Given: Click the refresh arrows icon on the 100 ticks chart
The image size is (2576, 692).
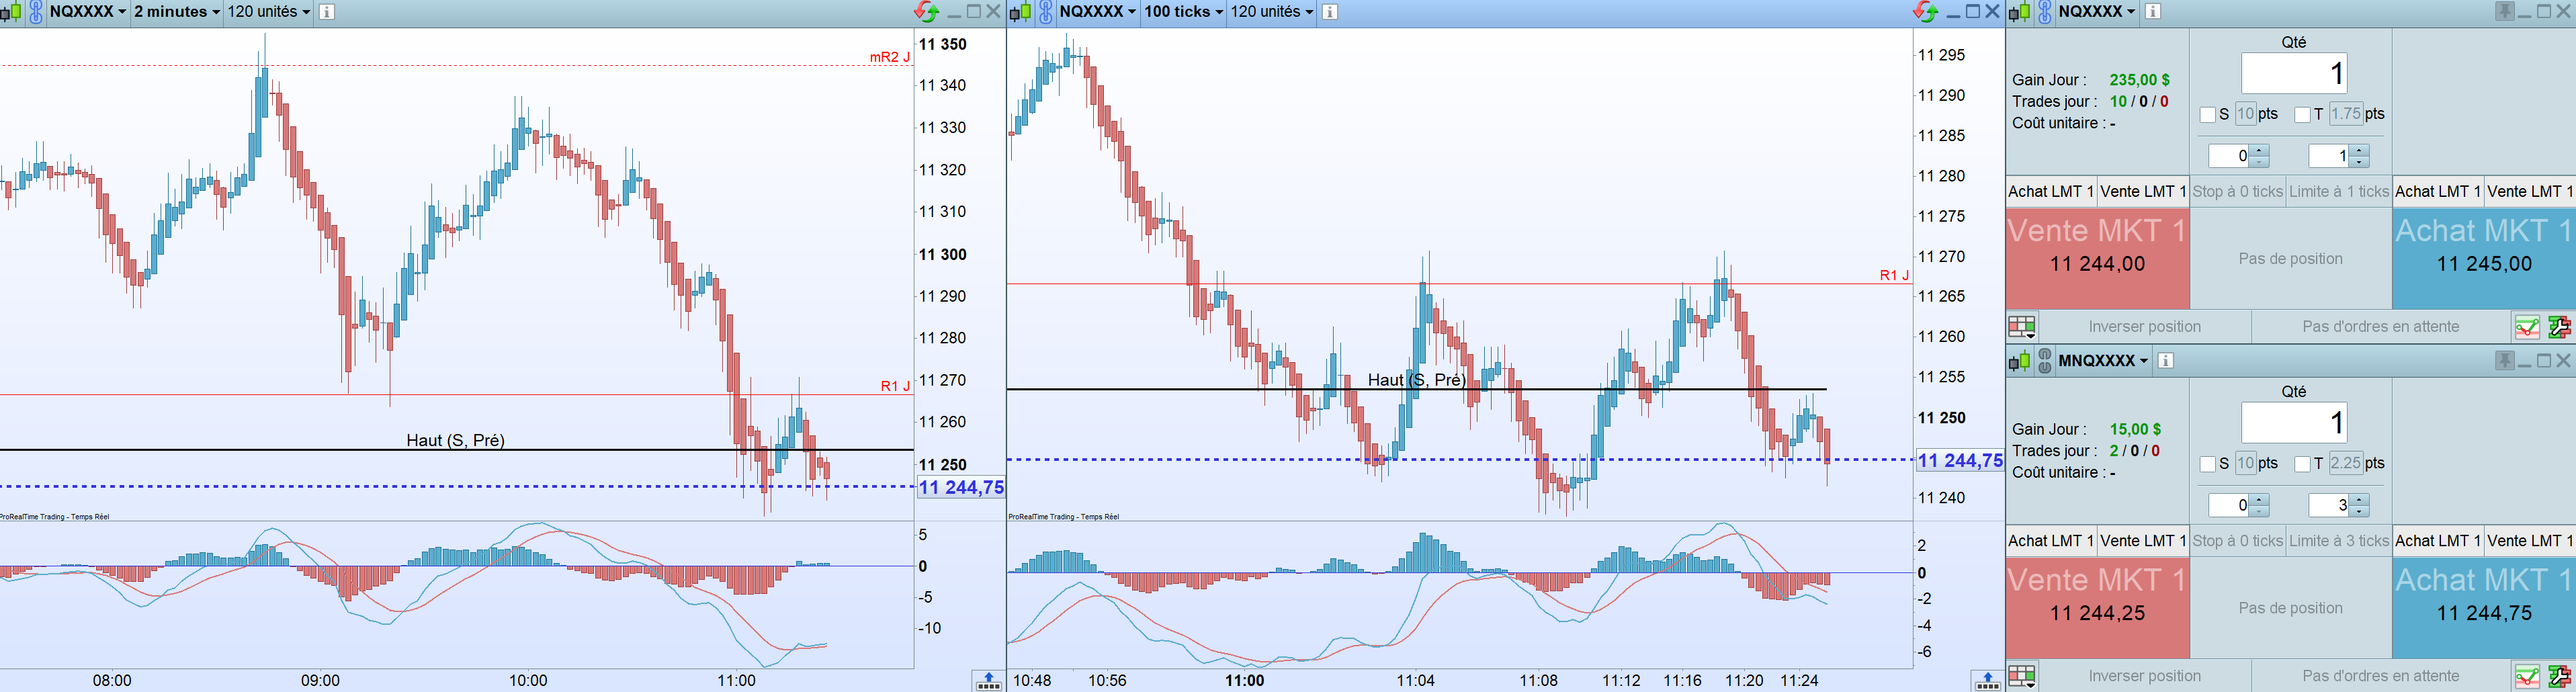Looking at the screenshot, I should point(1925,12).
